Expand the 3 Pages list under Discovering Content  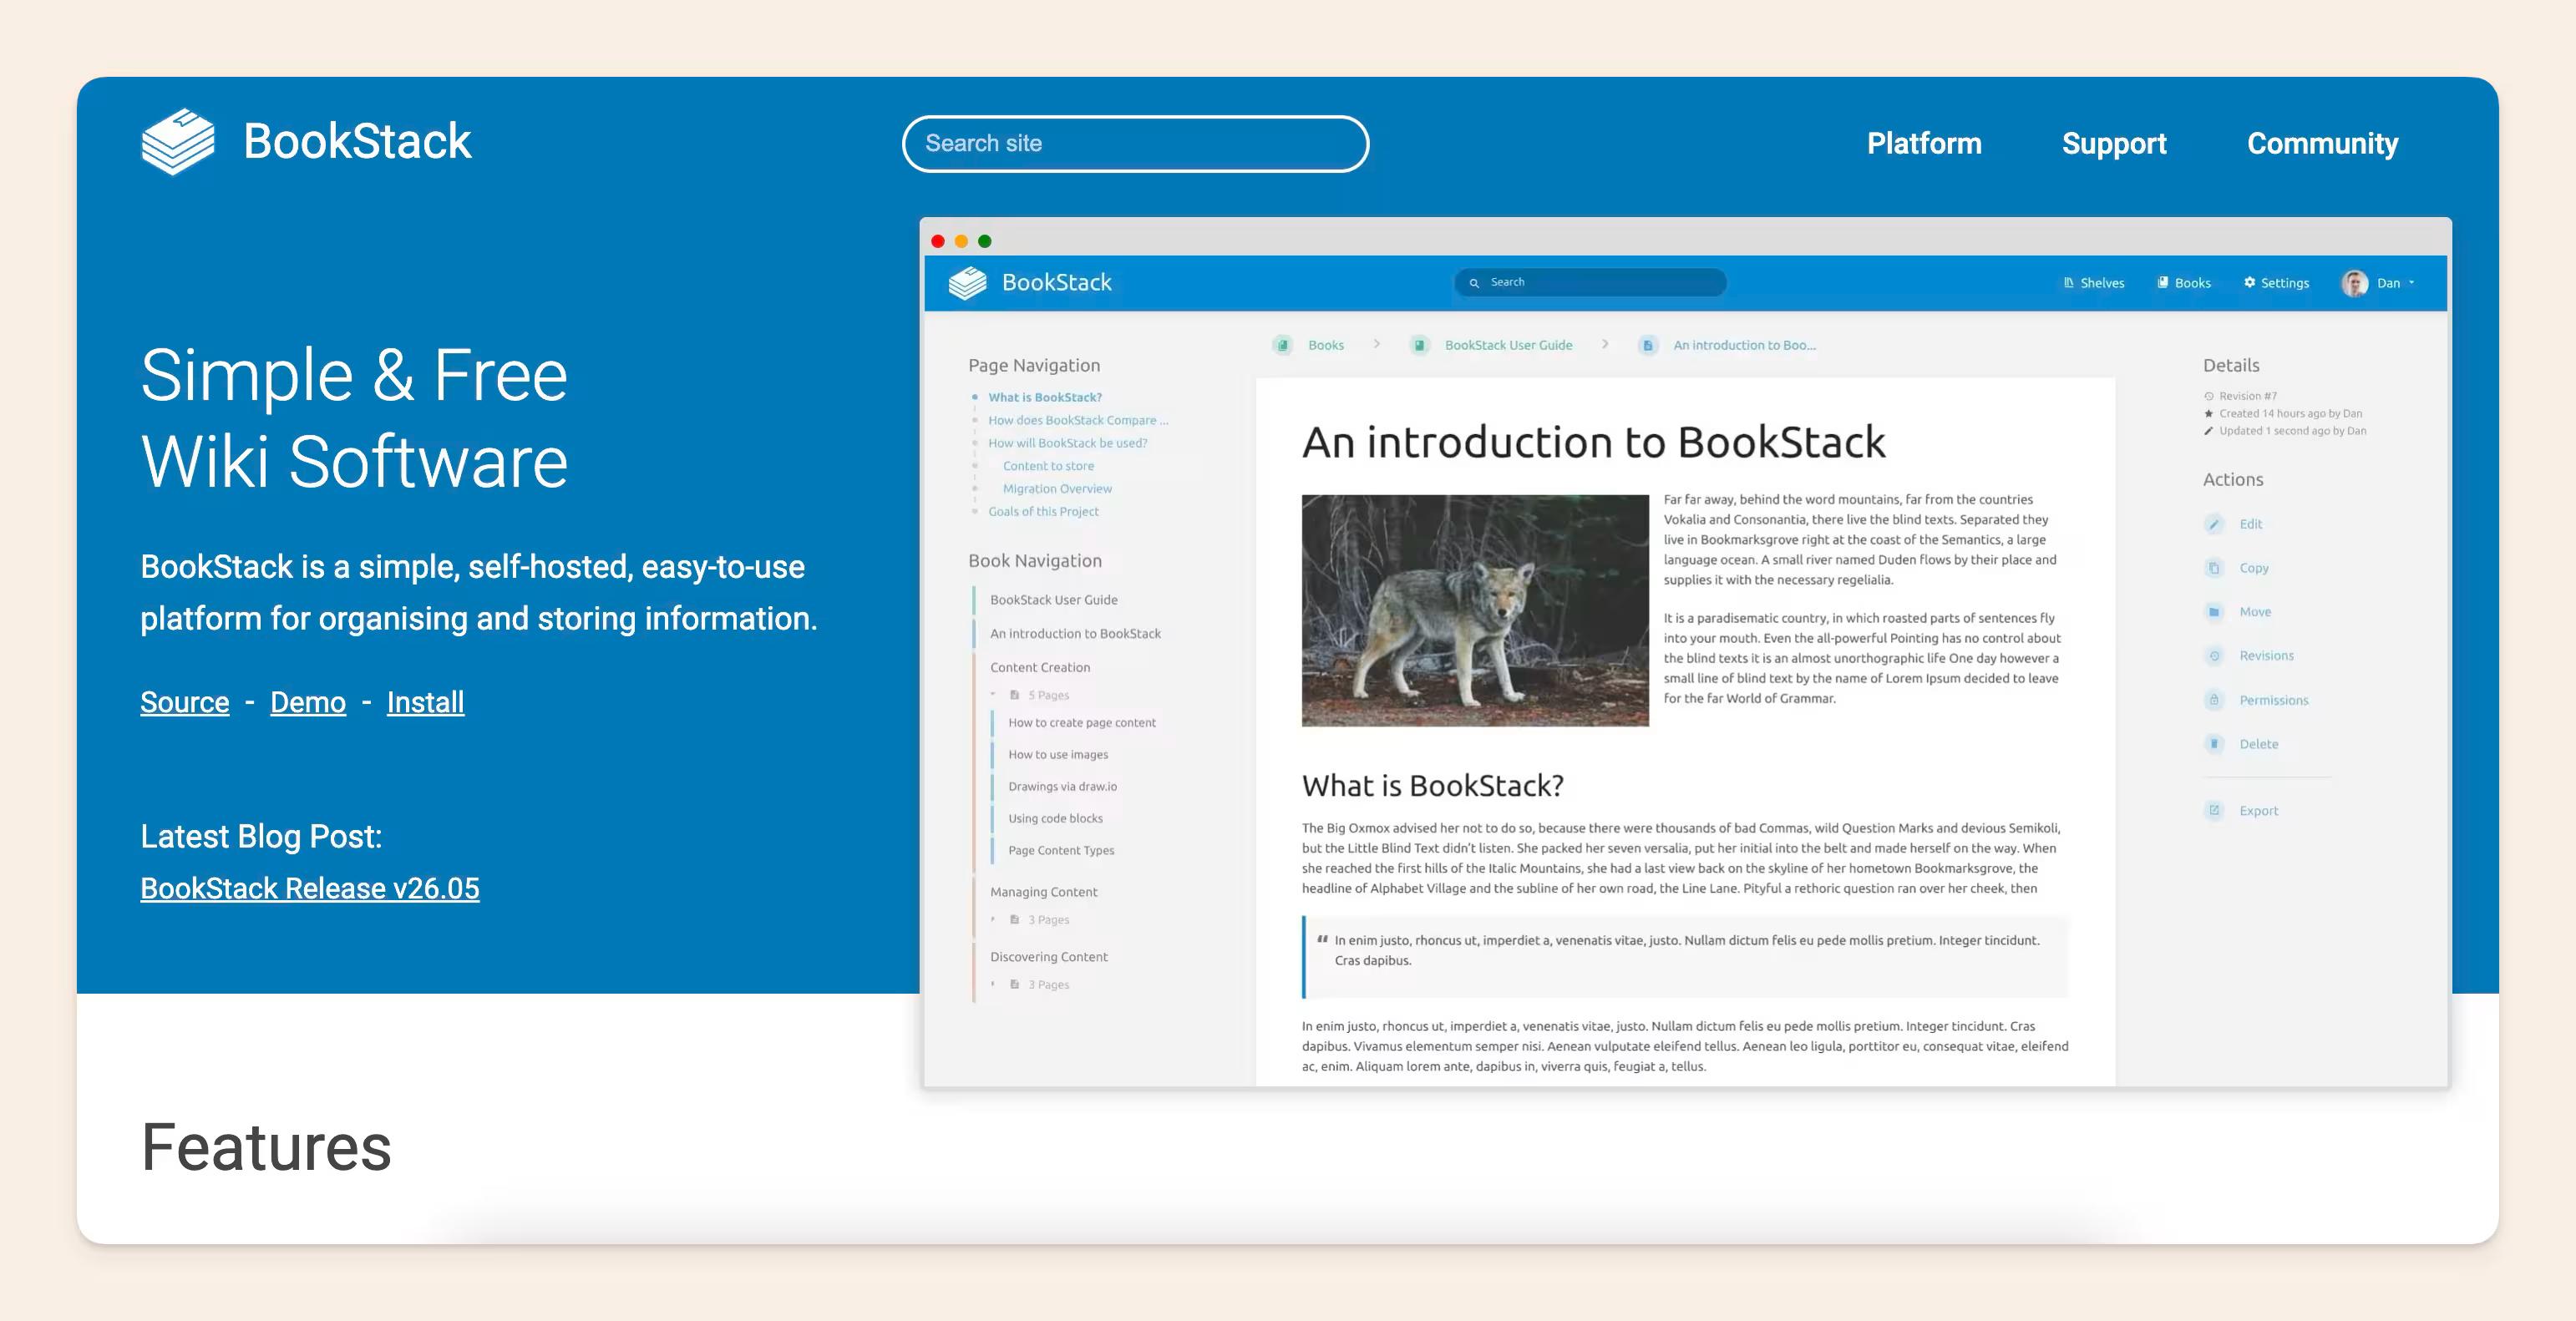[x=993, y=984]
